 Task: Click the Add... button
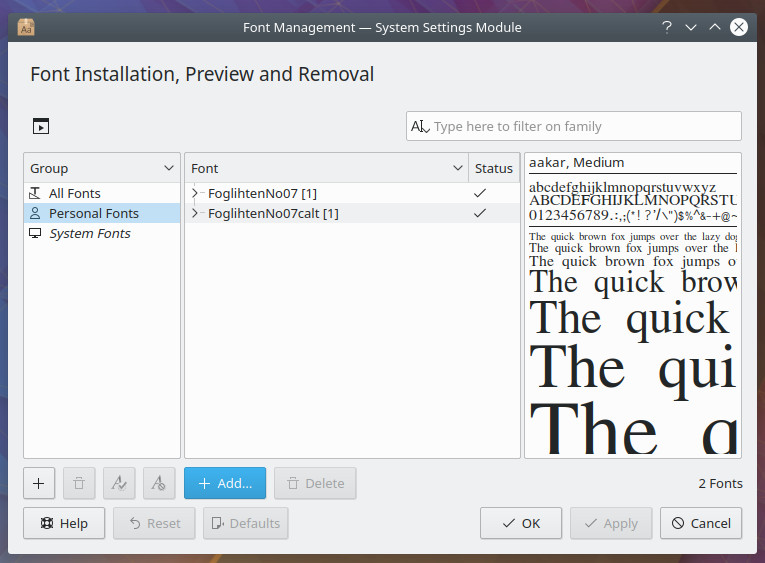[x=225, y=483]
